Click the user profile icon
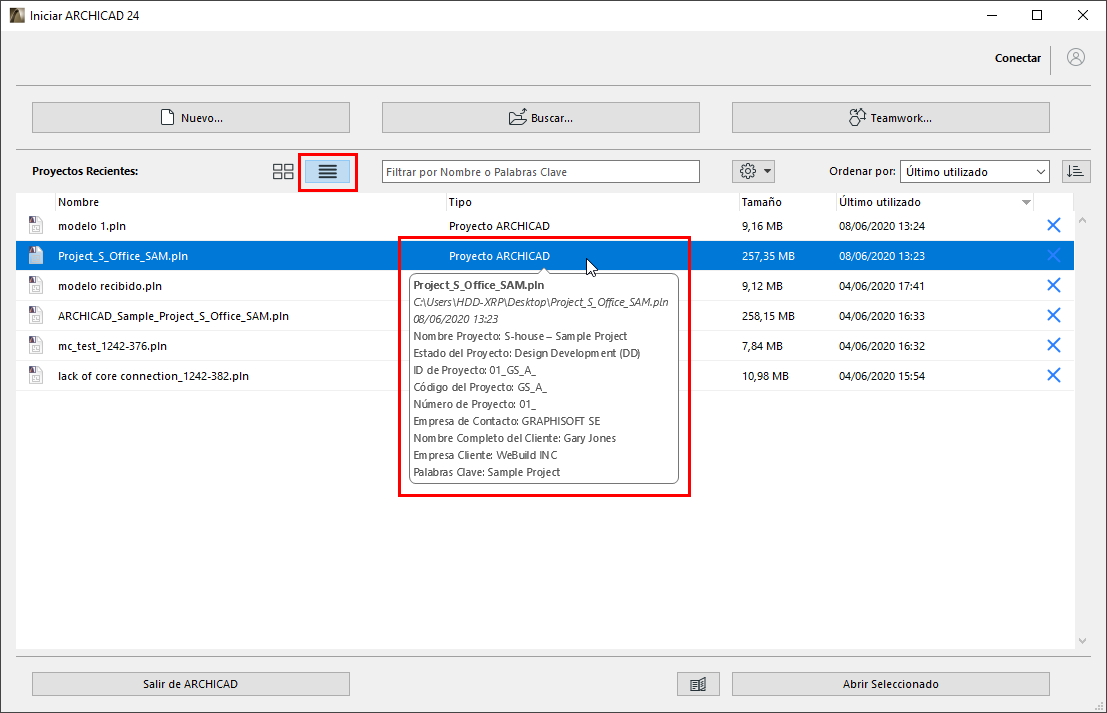Viewport: 1107px width, 713px height. 1076,57
